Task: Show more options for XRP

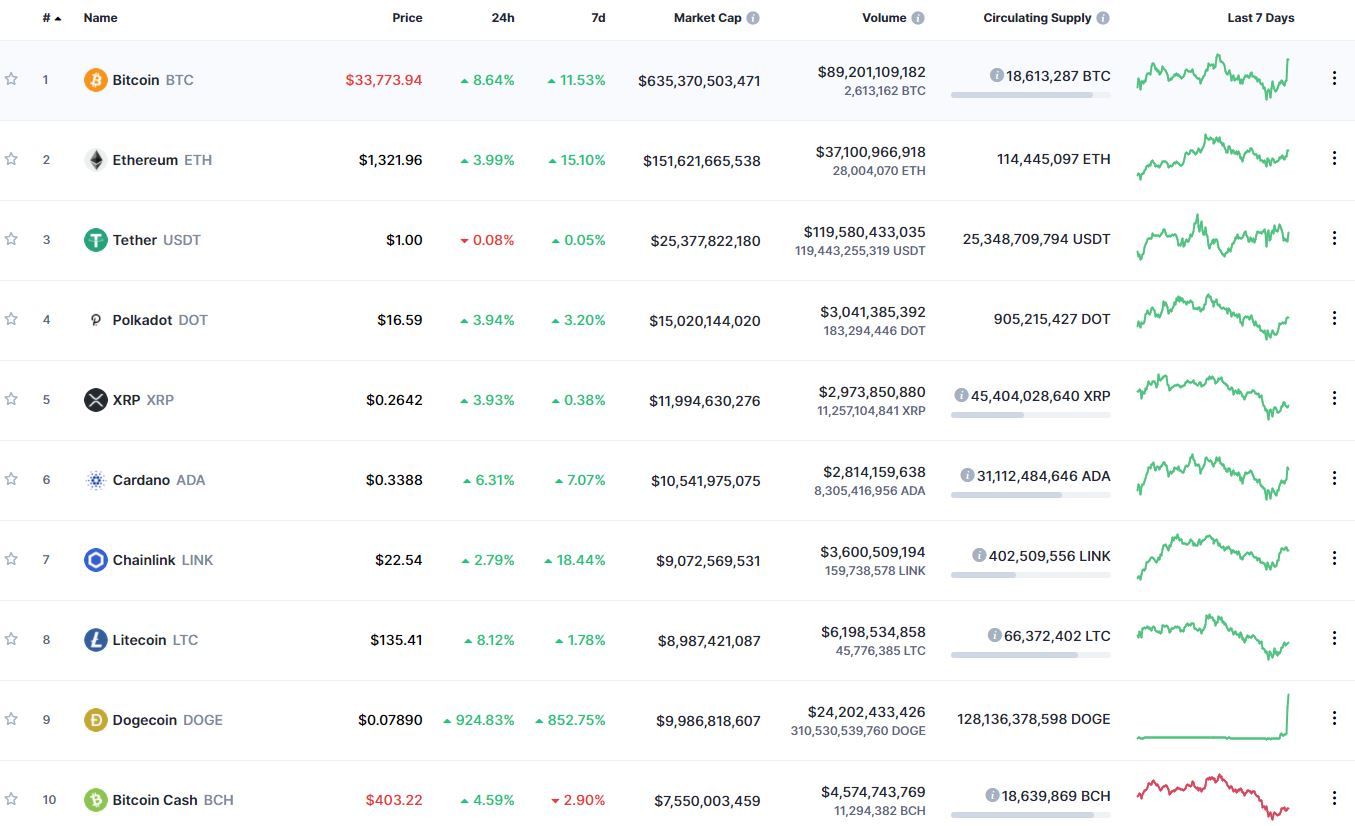Action: tap(1334, 398)
